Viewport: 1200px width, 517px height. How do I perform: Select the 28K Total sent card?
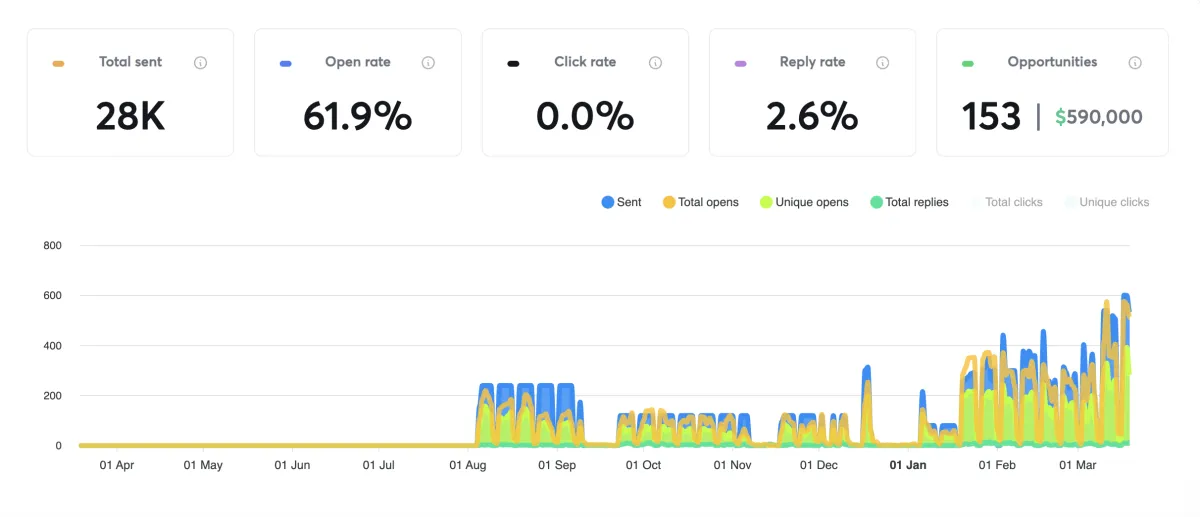tap(130, 92)
